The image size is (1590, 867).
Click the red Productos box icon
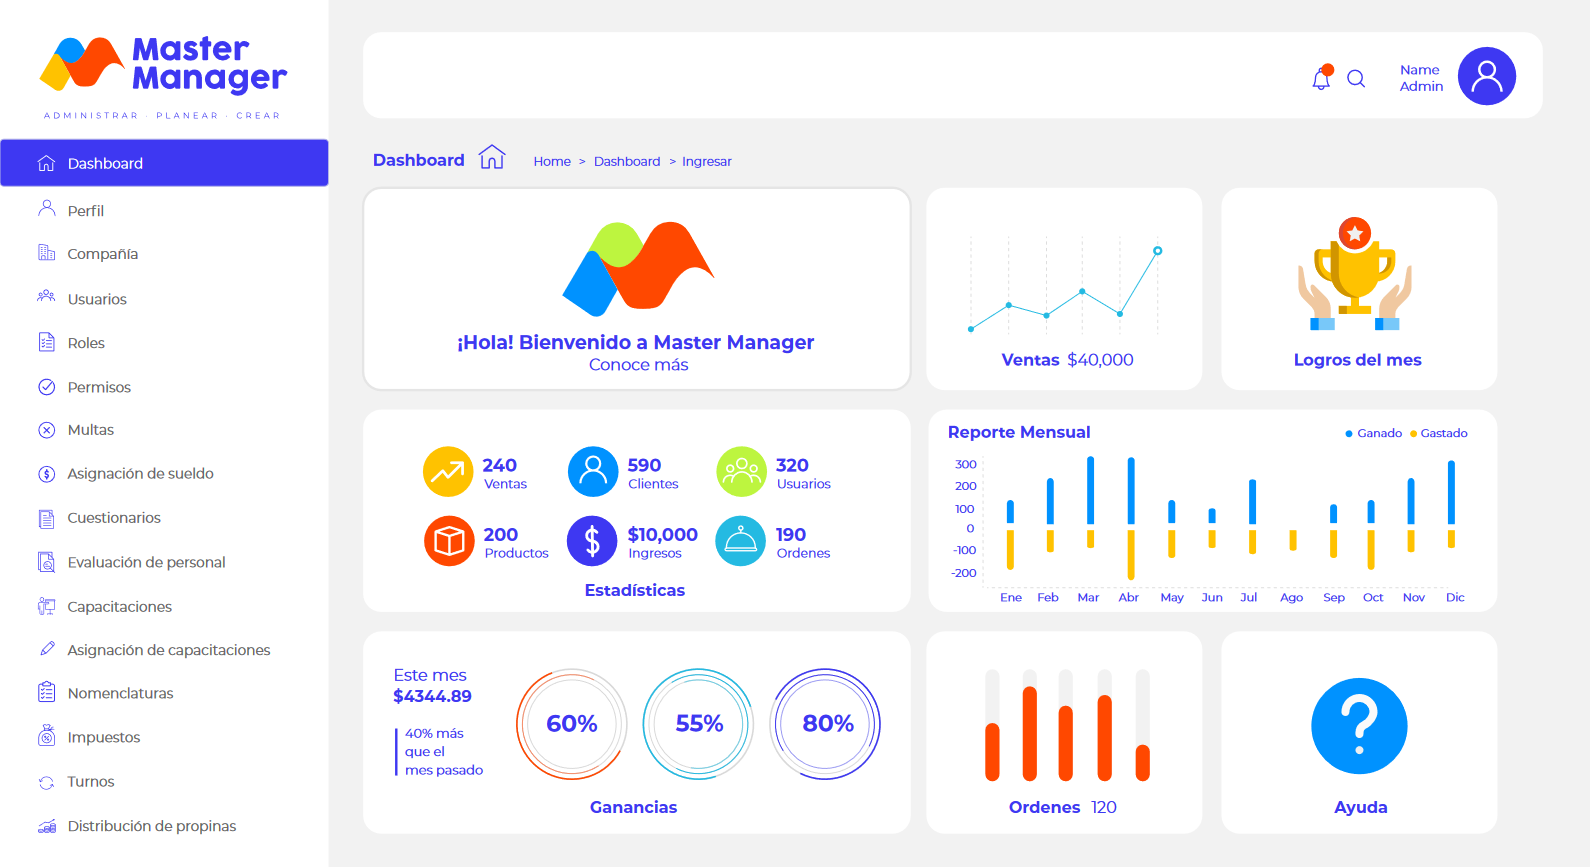point(449,541)
